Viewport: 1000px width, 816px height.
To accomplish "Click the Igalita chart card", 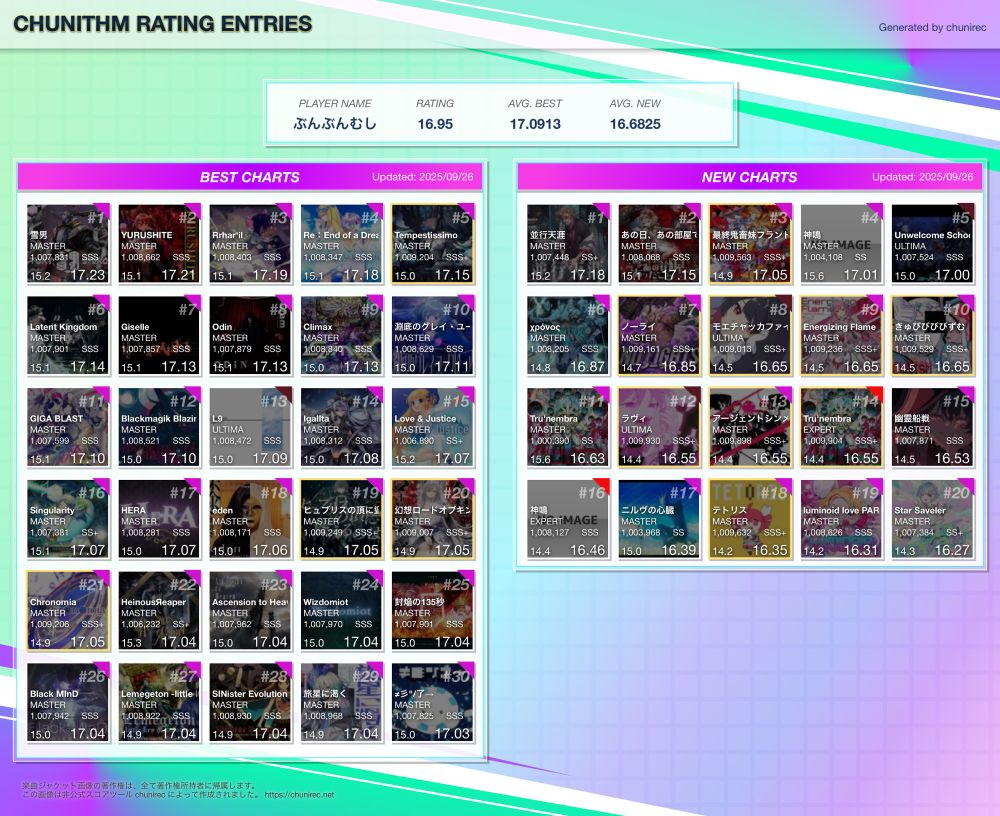I will 342,427.
